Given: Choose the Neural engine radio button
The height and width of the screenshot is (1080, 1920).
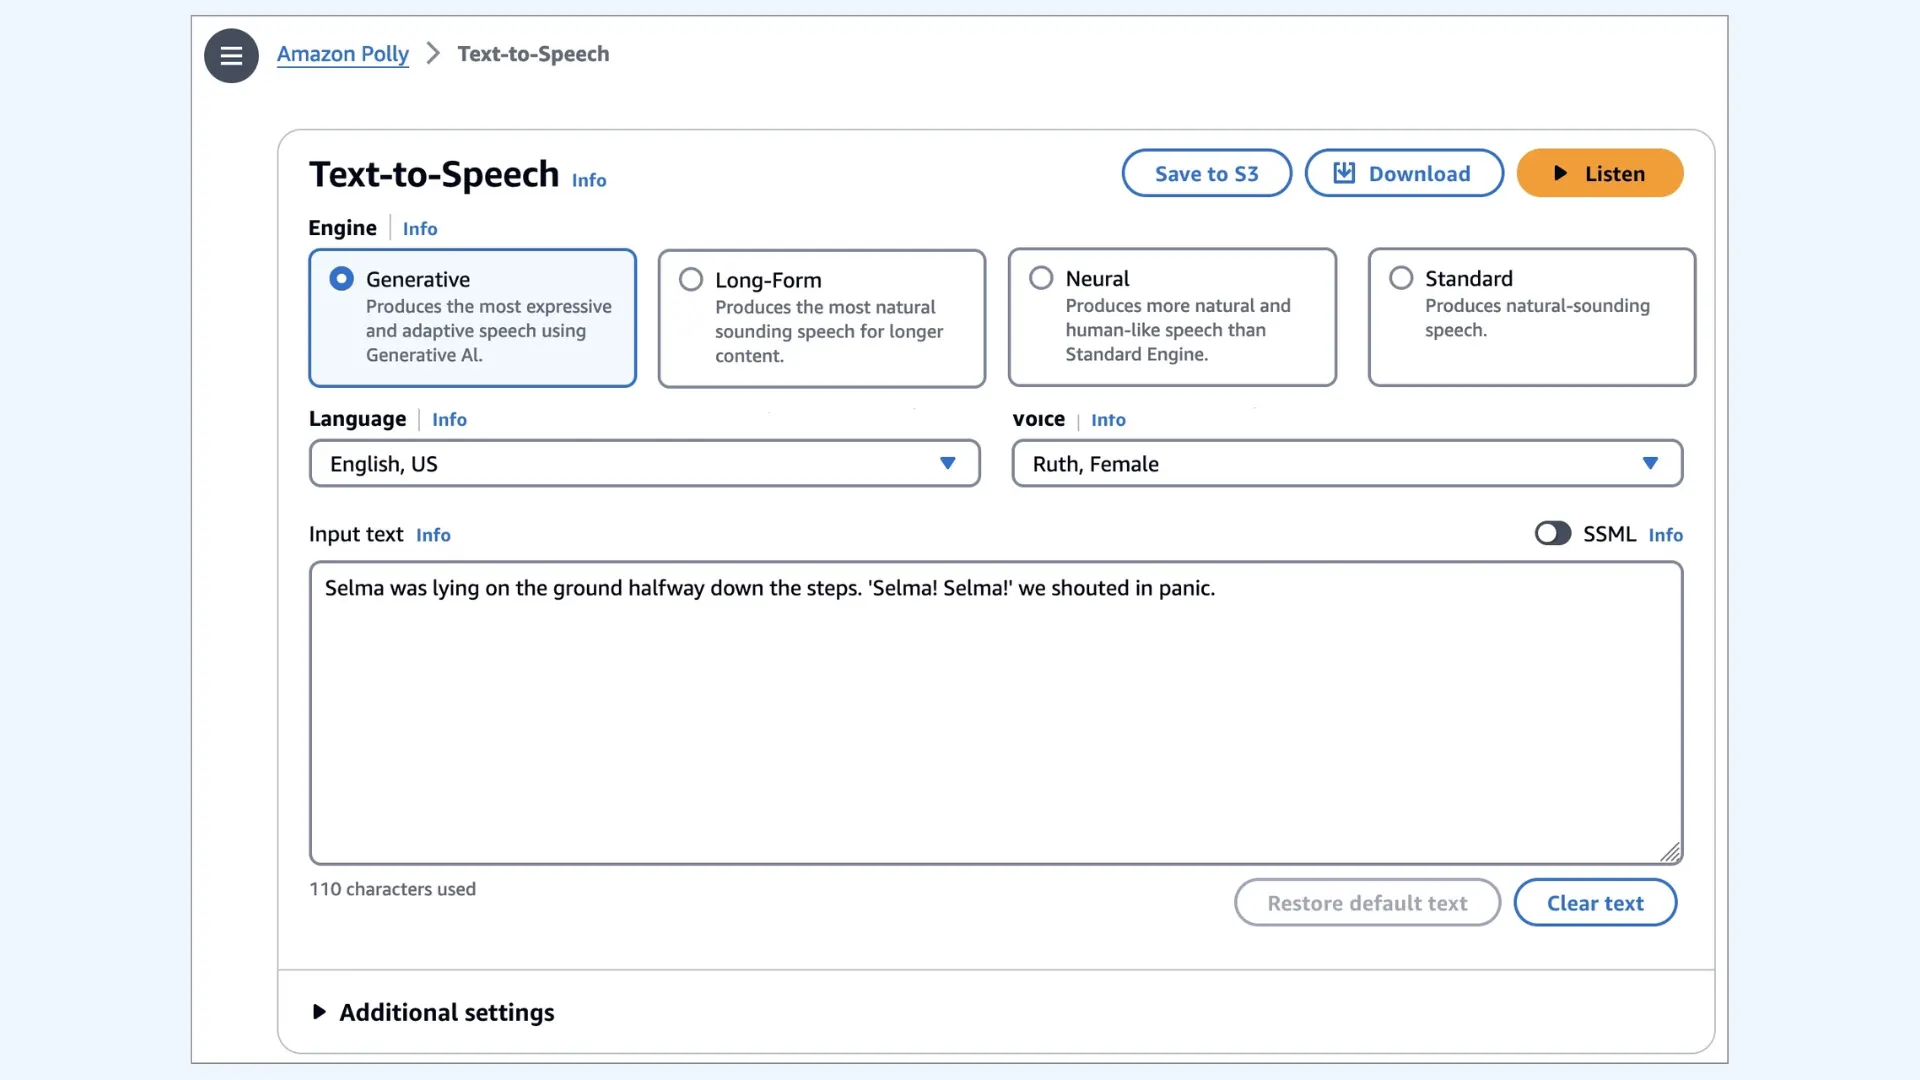Looking at the screenshot, I should click(1041, 278).
